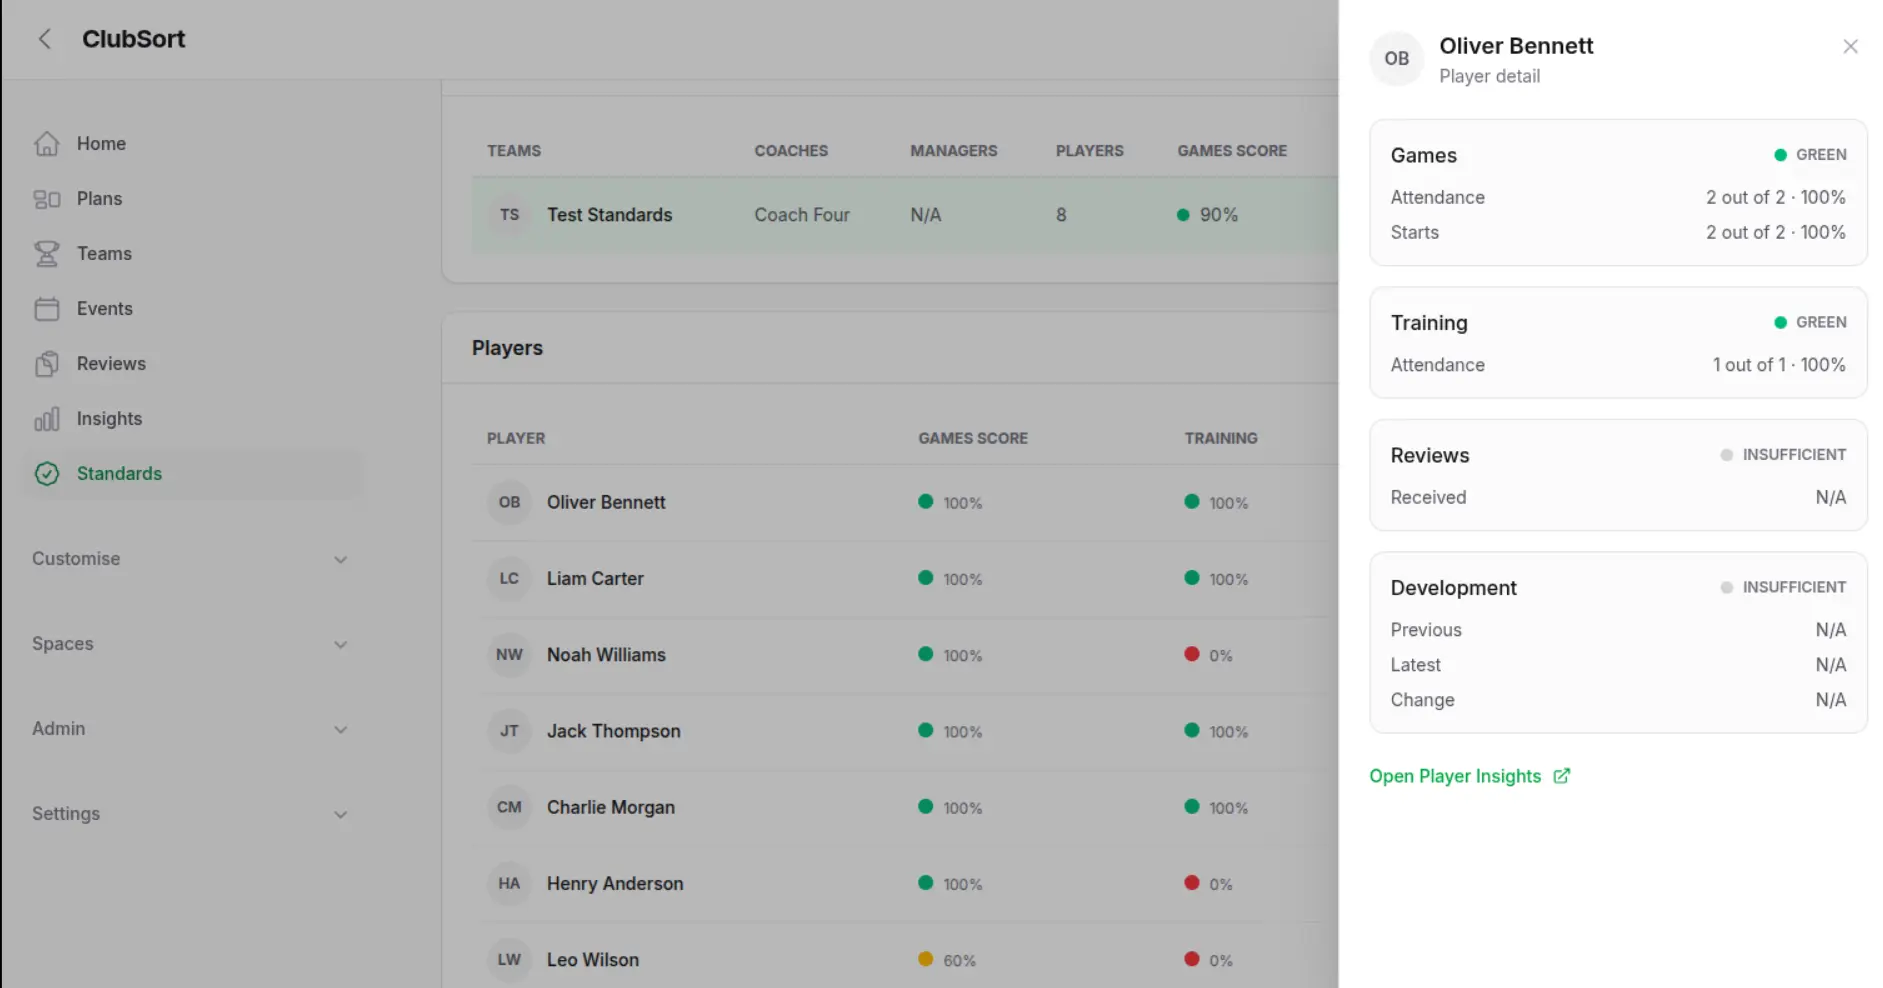Click the Plans sidebar icon
This screenshot has height=988, width=1883.
[47, 199]
